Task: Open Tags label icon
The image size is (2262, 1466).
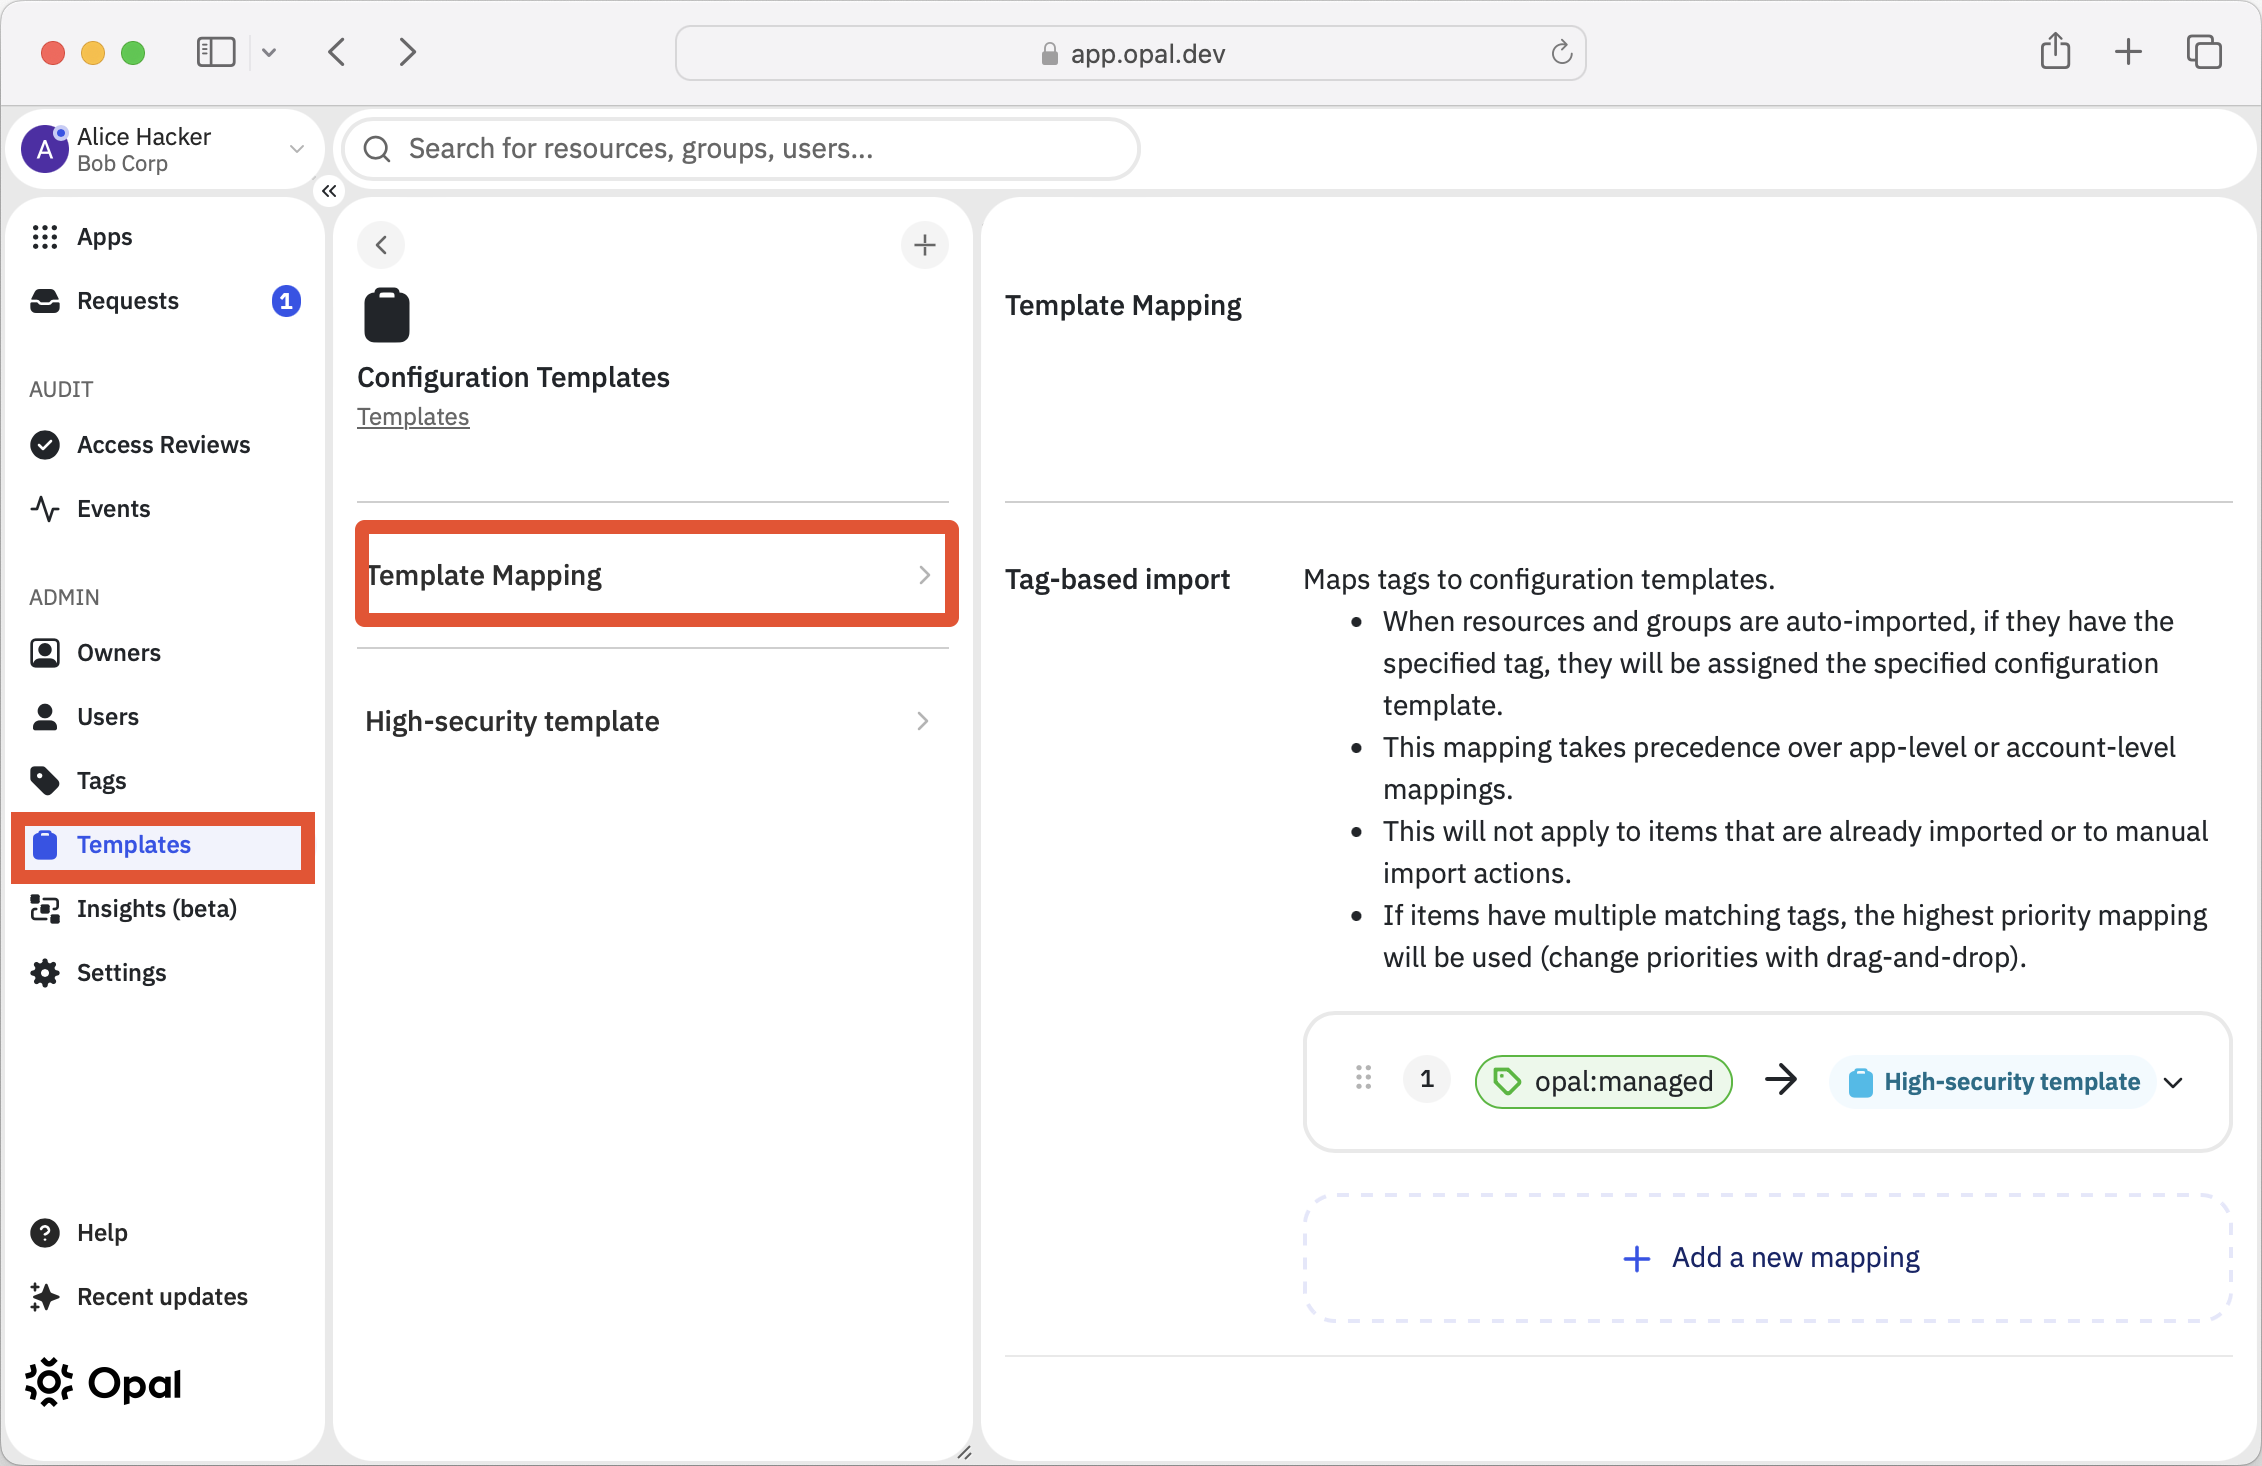Action: (45, 781)
